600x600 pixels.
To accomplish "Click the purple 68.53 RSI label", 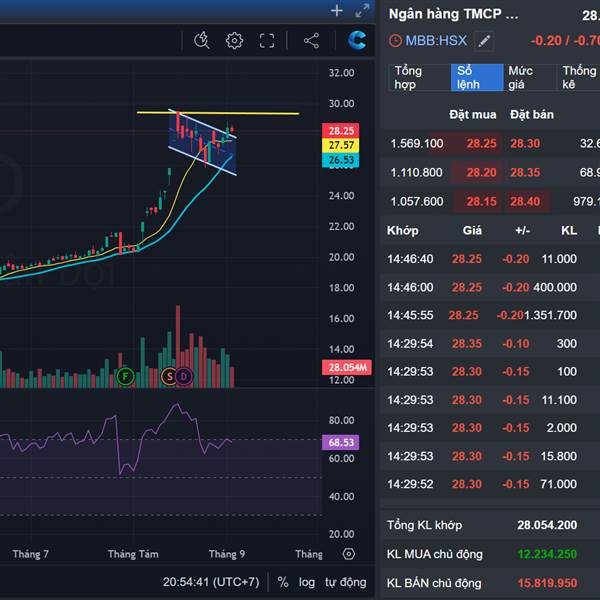I will pos(341,442).
